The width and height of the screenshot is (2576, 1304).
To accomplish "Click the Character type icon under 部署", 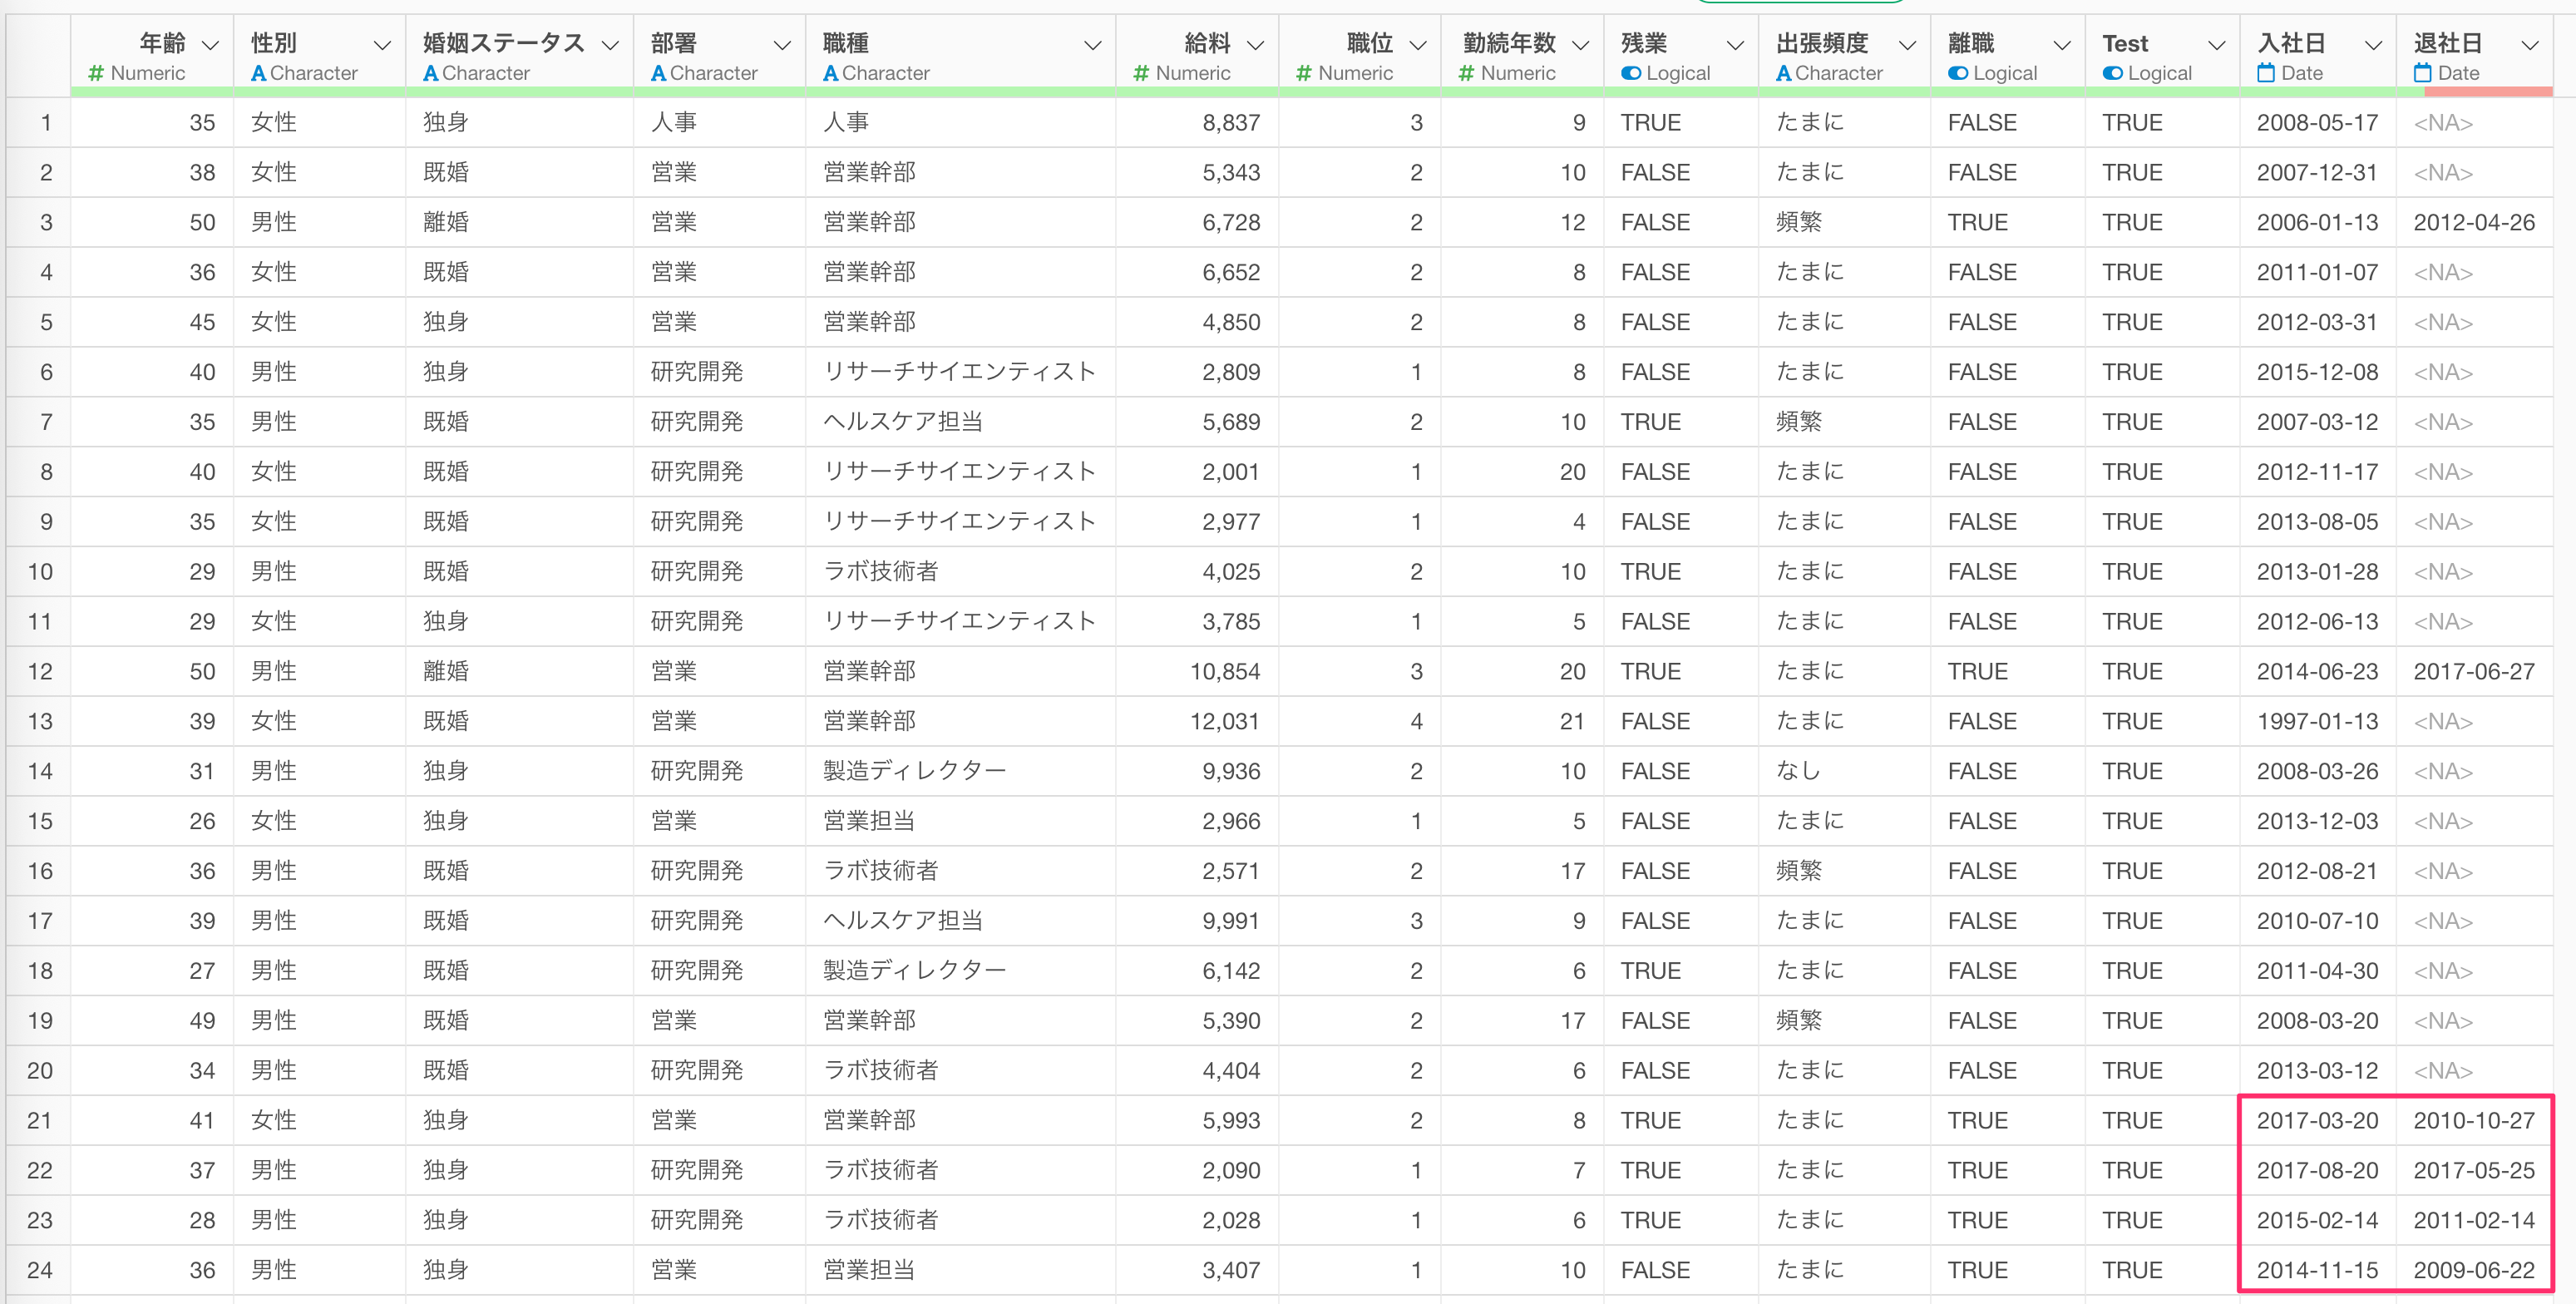I will (658, 73).
